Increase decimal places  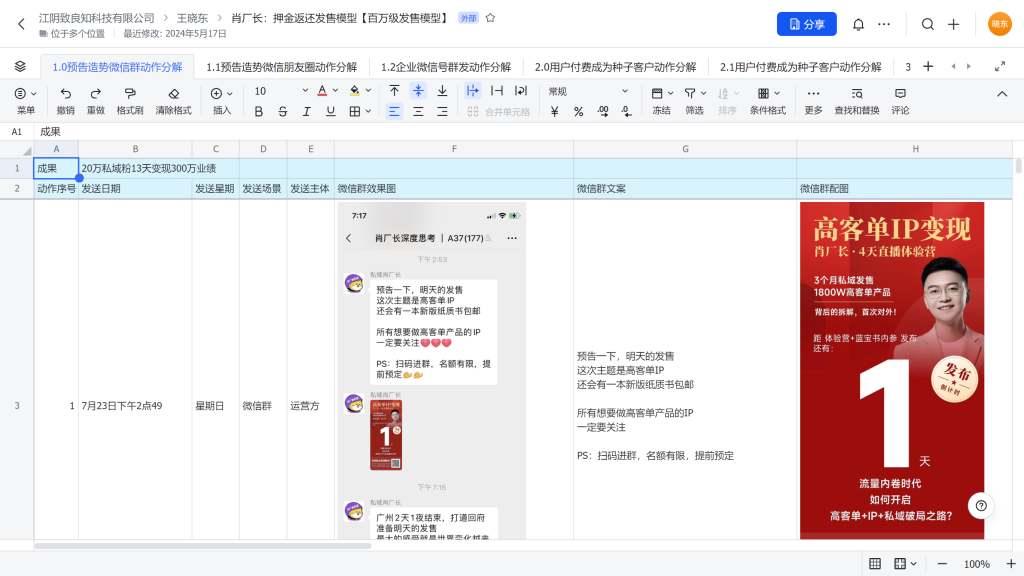(x=602, y=112)
